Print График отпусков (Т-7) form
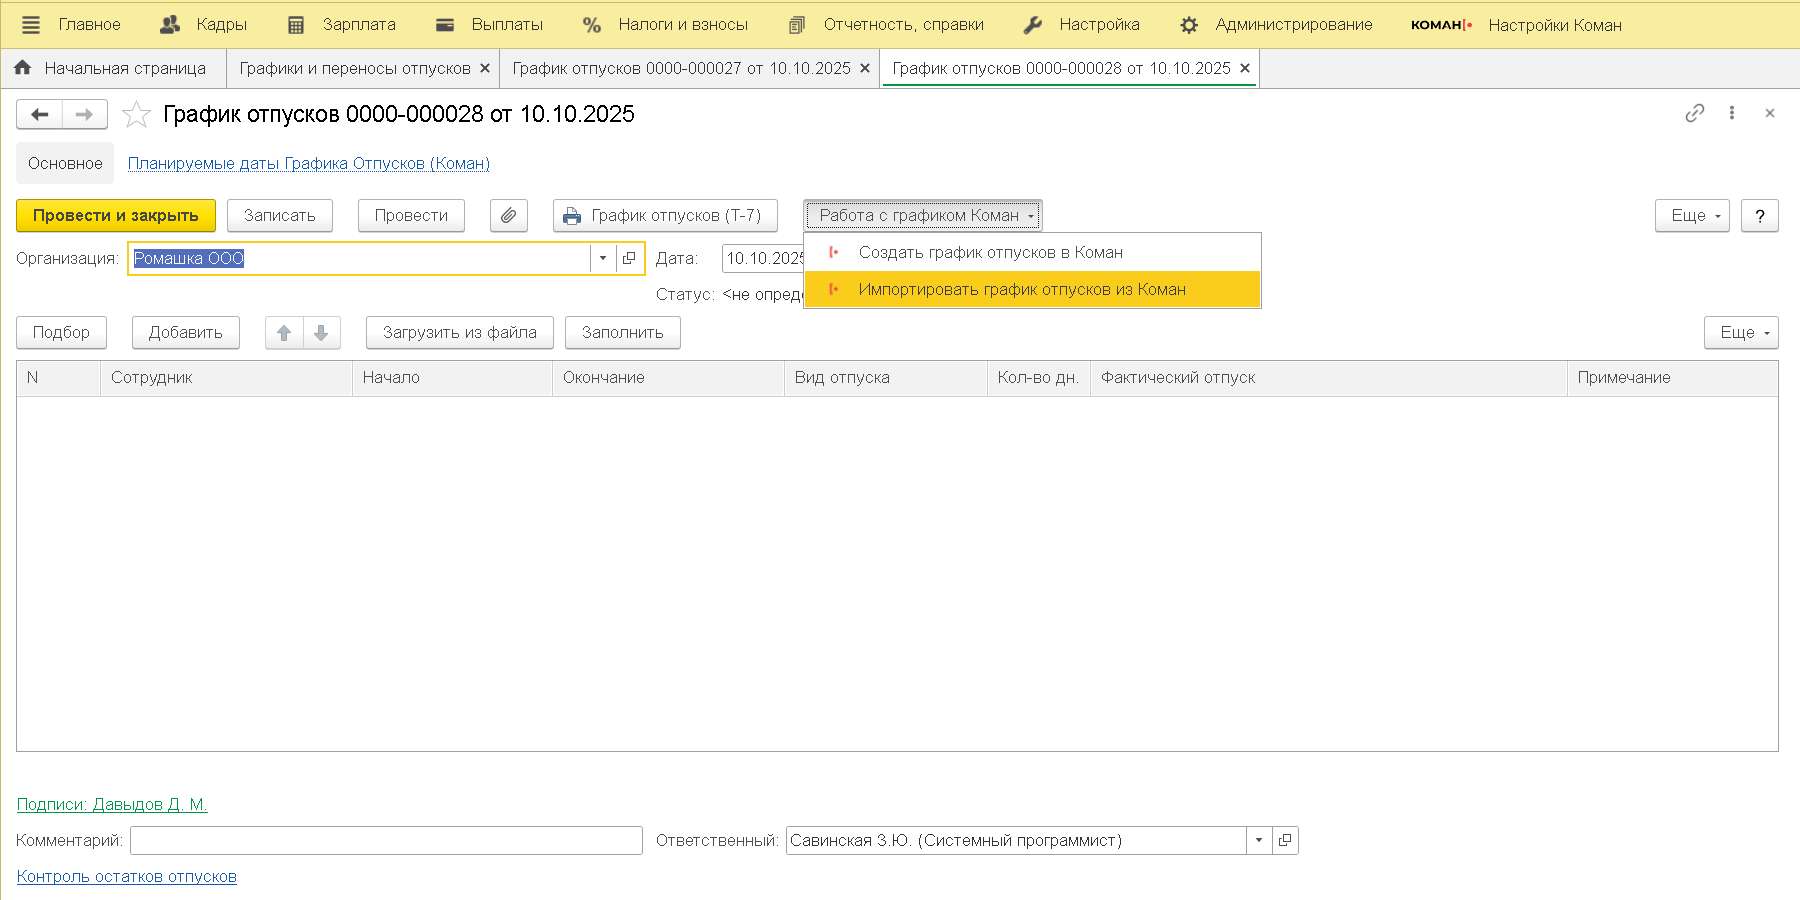This screenshot has width=1800, height=900. (665, 216)
